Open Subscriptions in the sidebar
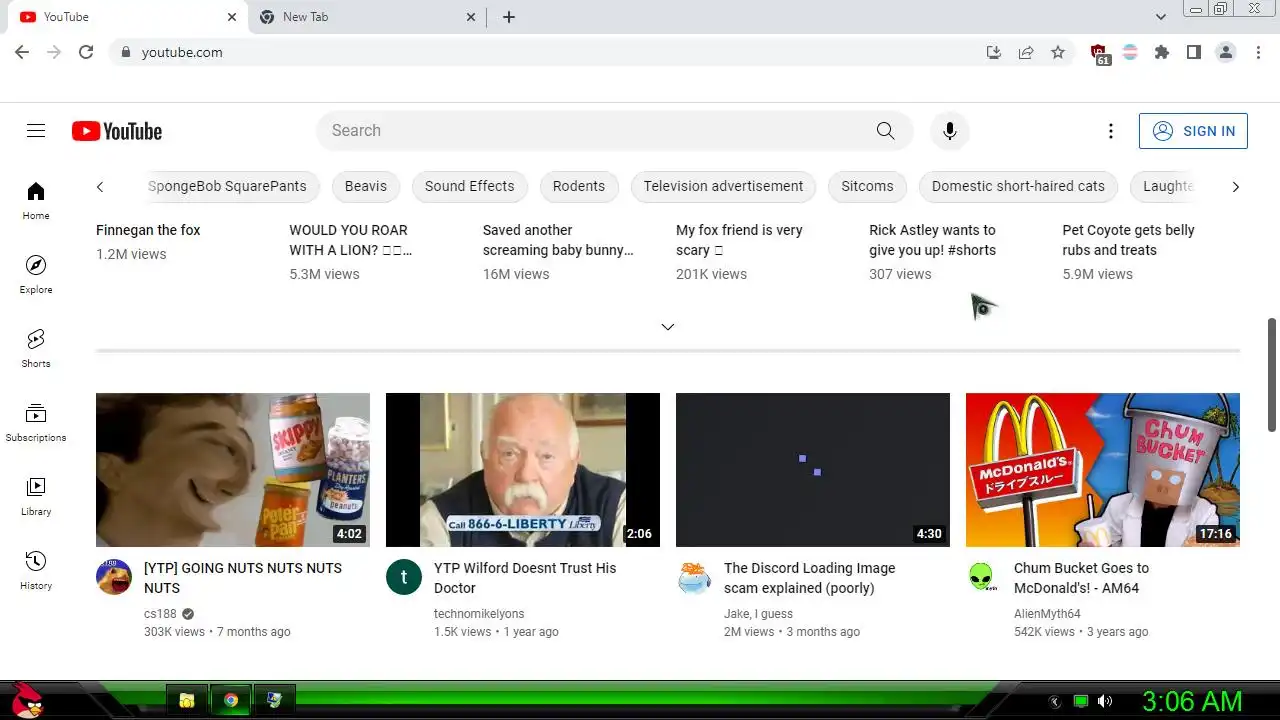Screen dimensions: 1280x720 point(36,422)
